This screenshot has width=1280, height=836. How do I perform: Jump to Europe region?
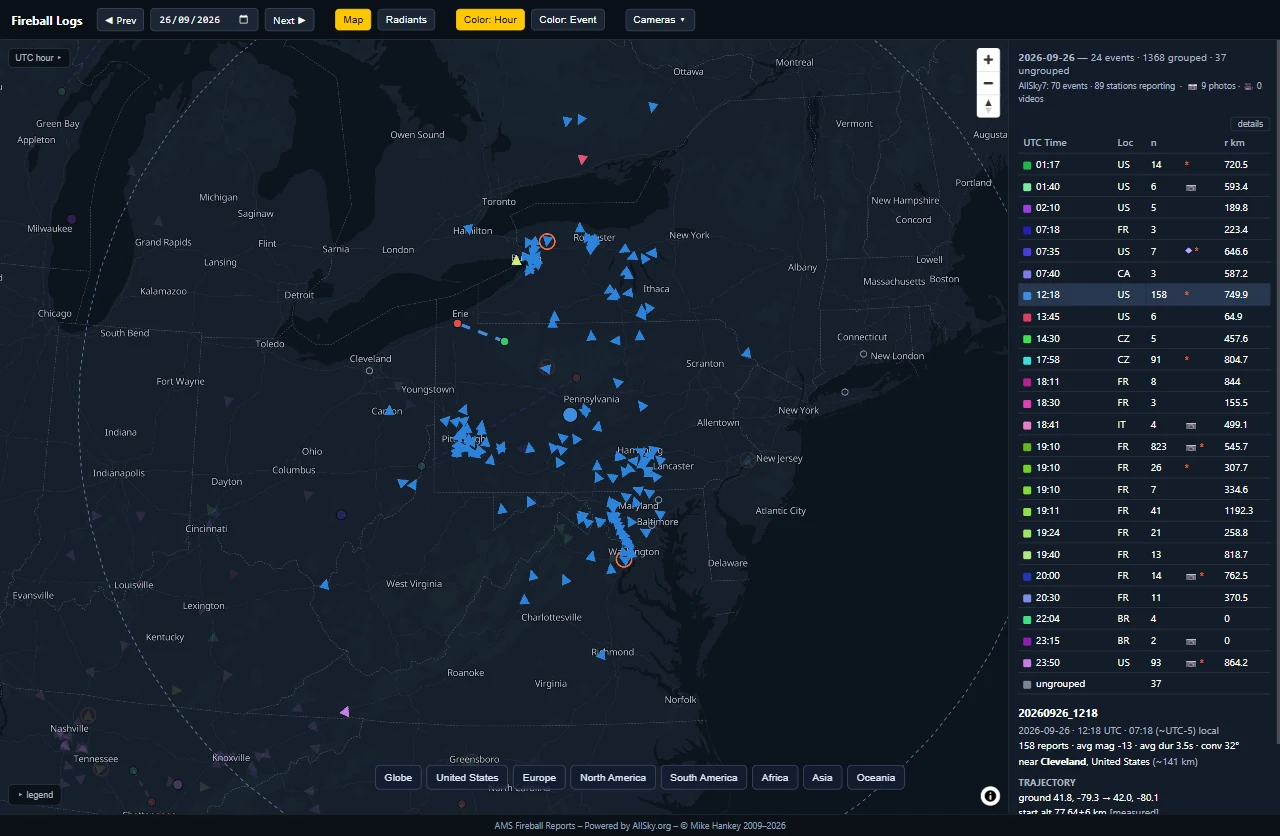pyautogui.click(x=539, y=778)
